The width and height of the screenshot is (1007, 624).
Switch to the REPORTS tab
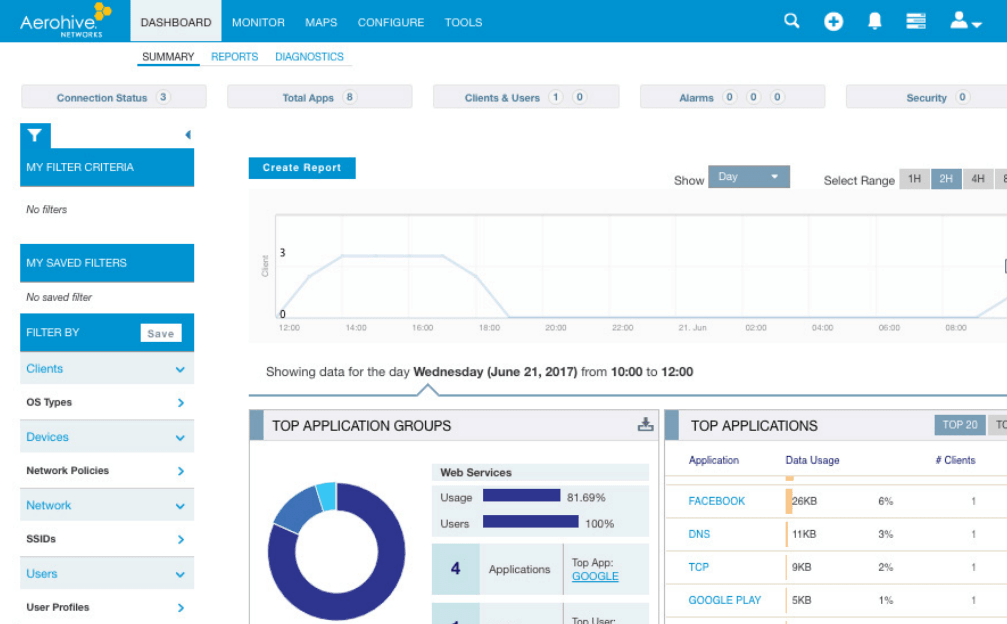pos(234,56)
